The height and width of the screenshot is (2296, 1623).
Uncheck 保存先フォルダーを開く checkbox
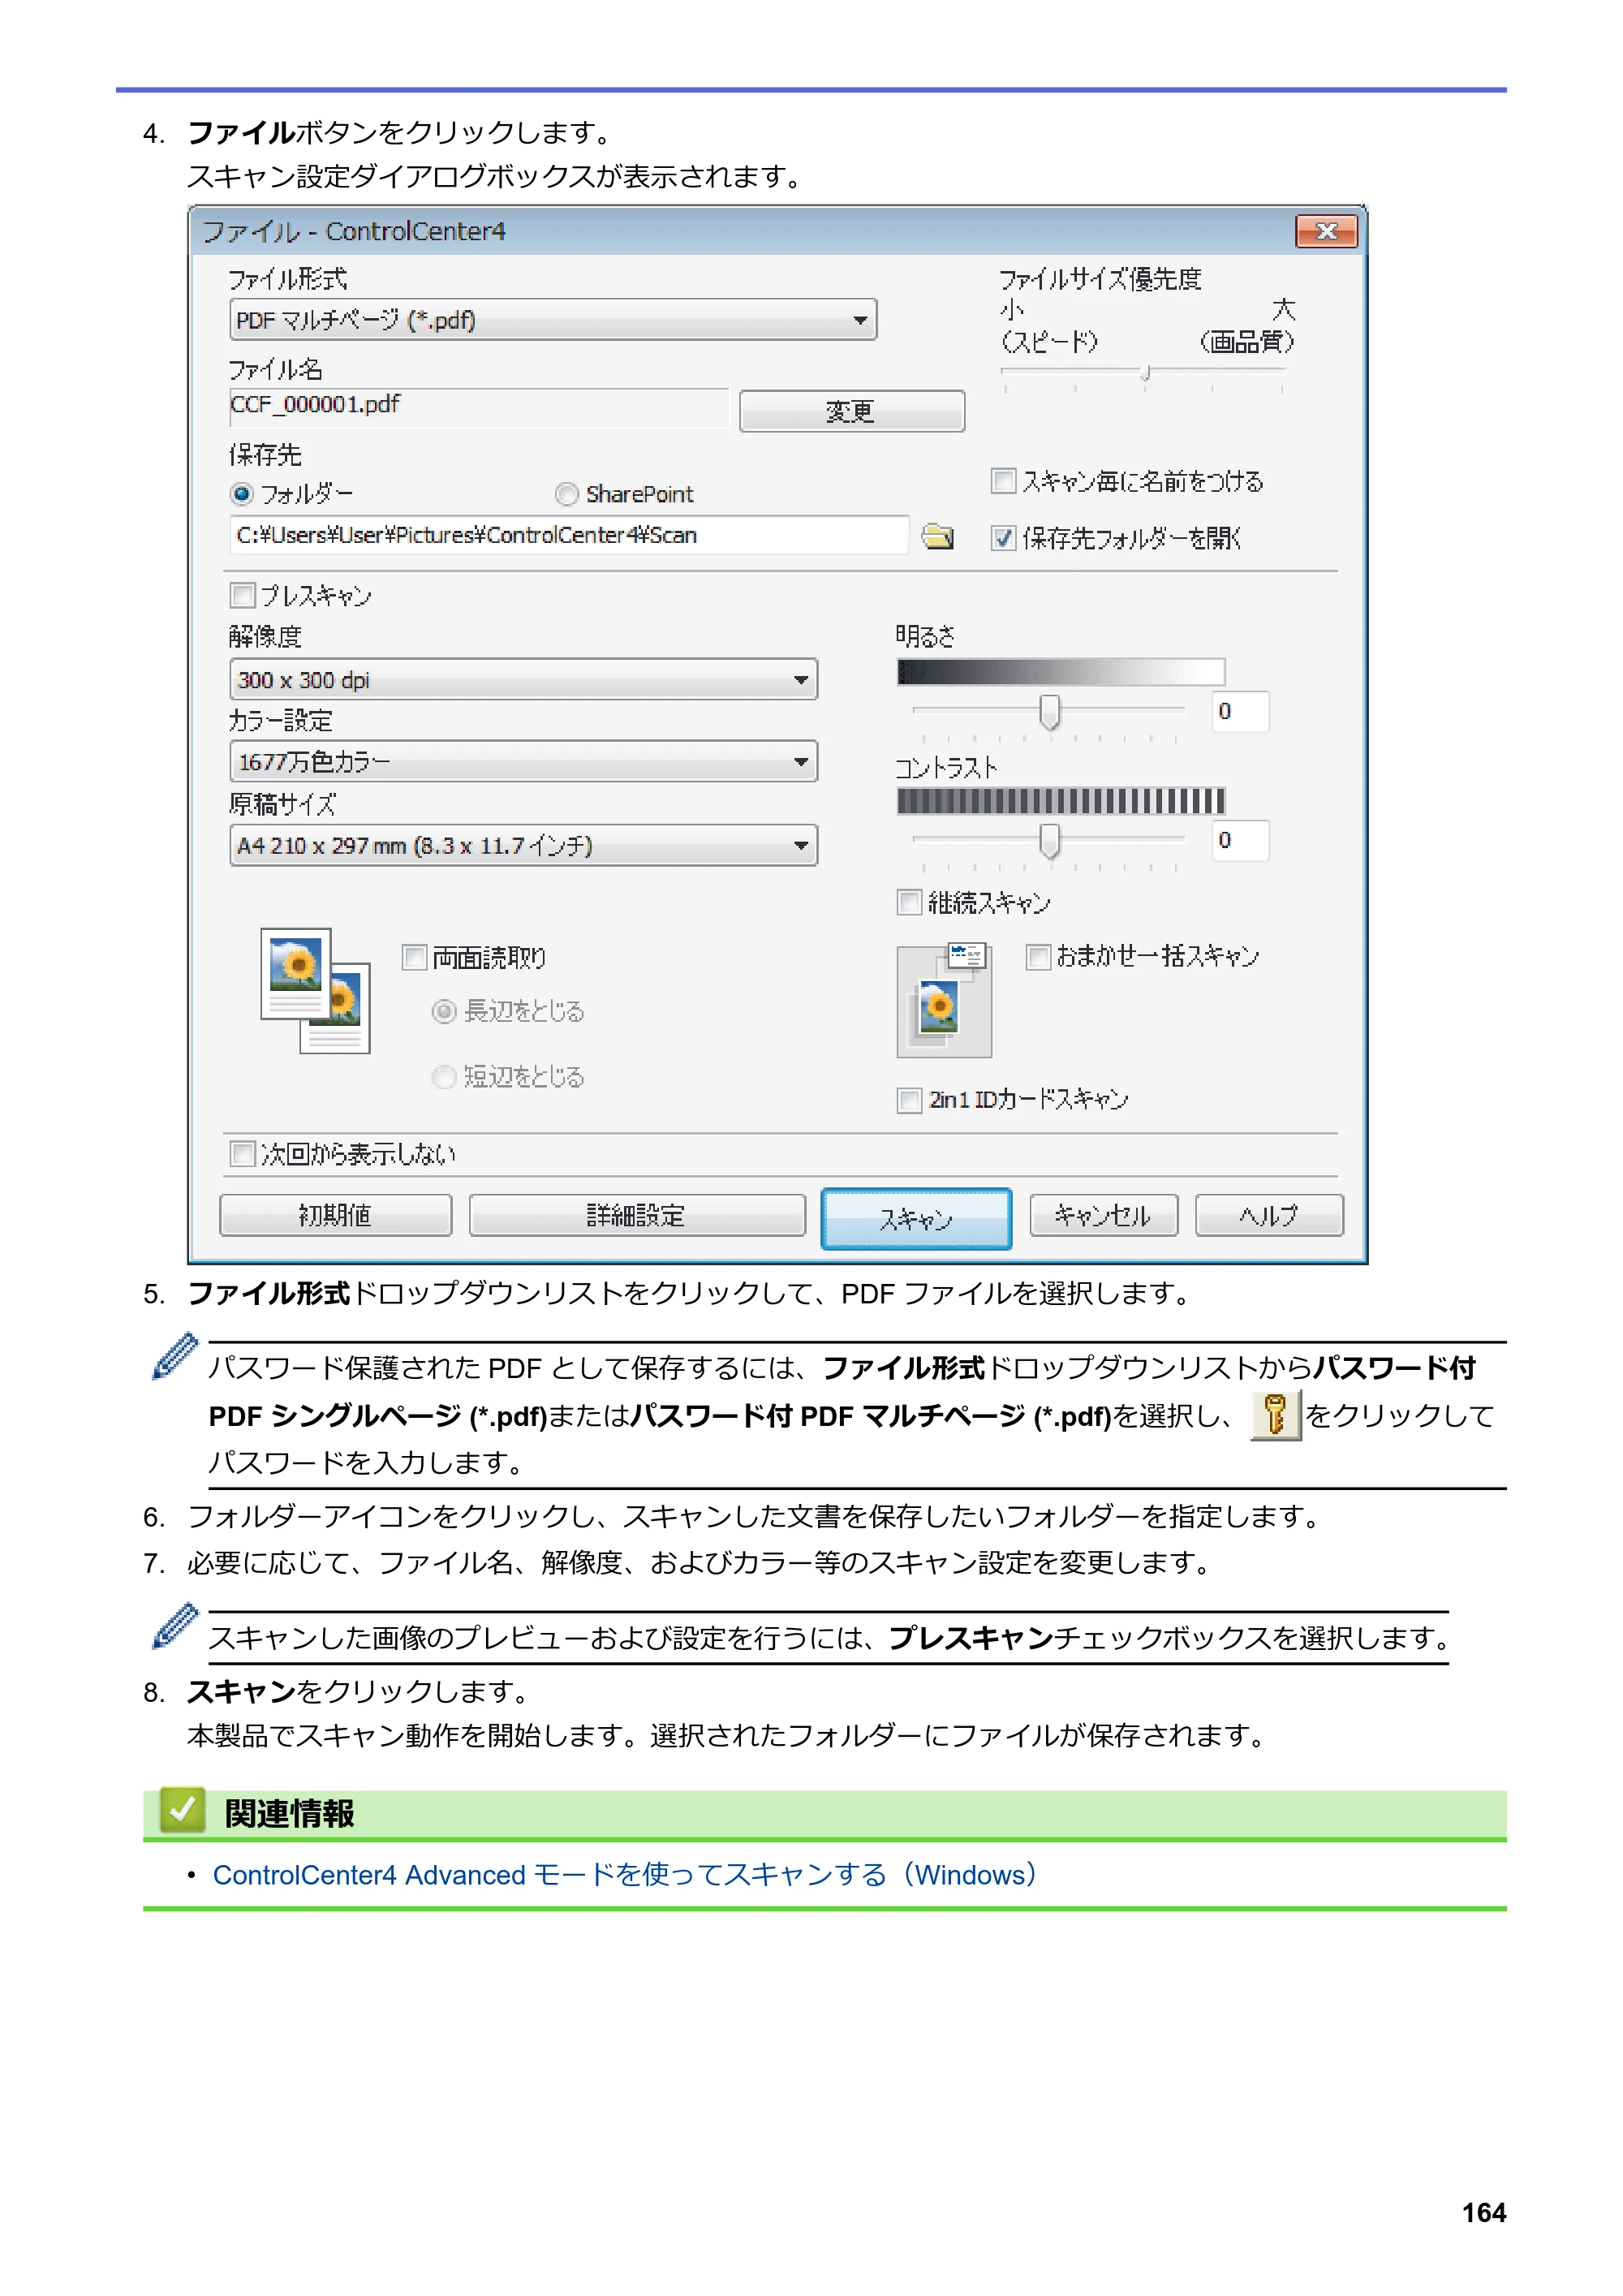(1003, 538)
